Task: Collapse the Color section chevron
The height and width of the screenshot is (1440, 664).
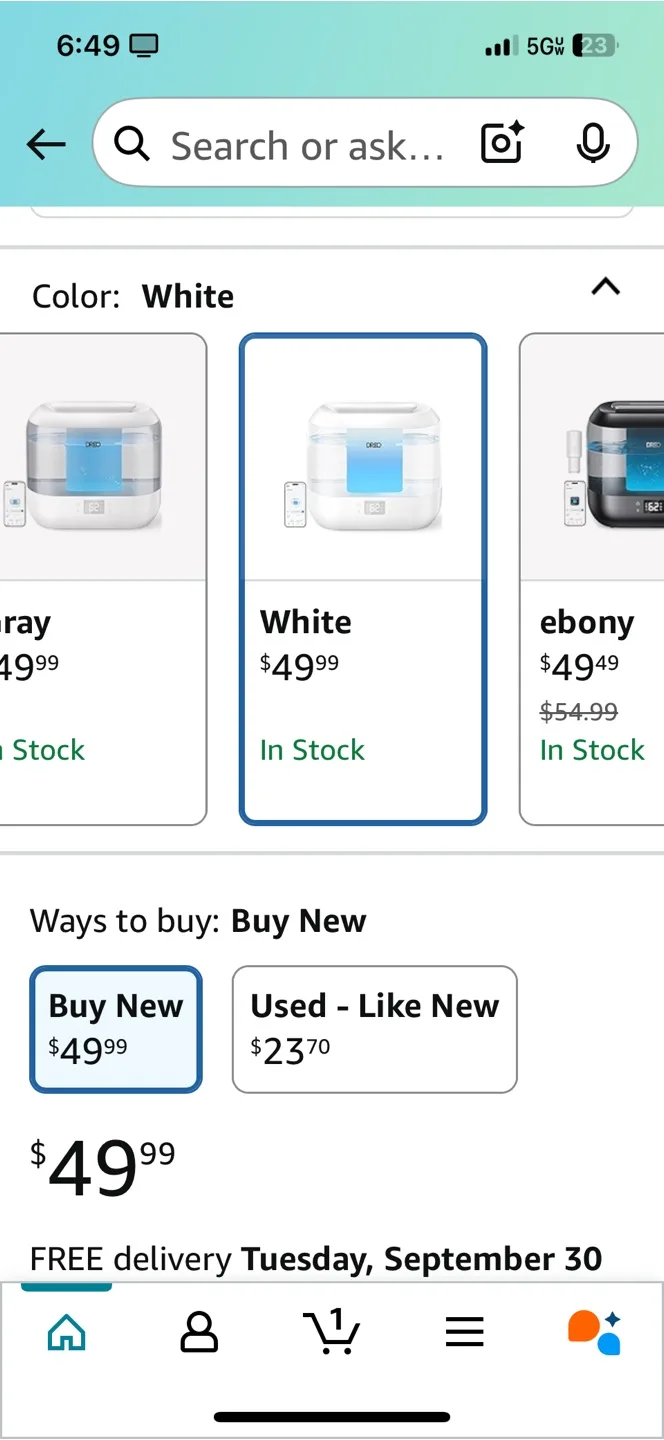Action: pyautogui.click(x=606, y=288)
